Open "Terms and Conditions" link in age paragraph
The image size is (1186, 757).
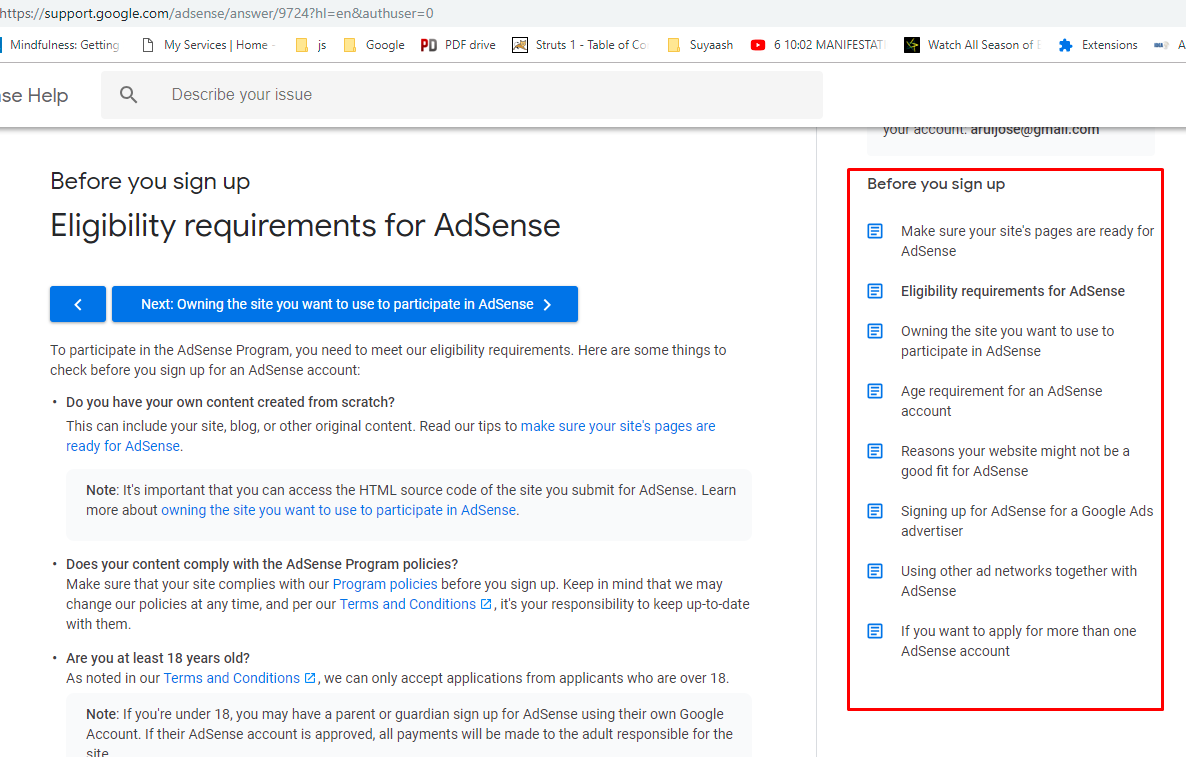[231, 678]
